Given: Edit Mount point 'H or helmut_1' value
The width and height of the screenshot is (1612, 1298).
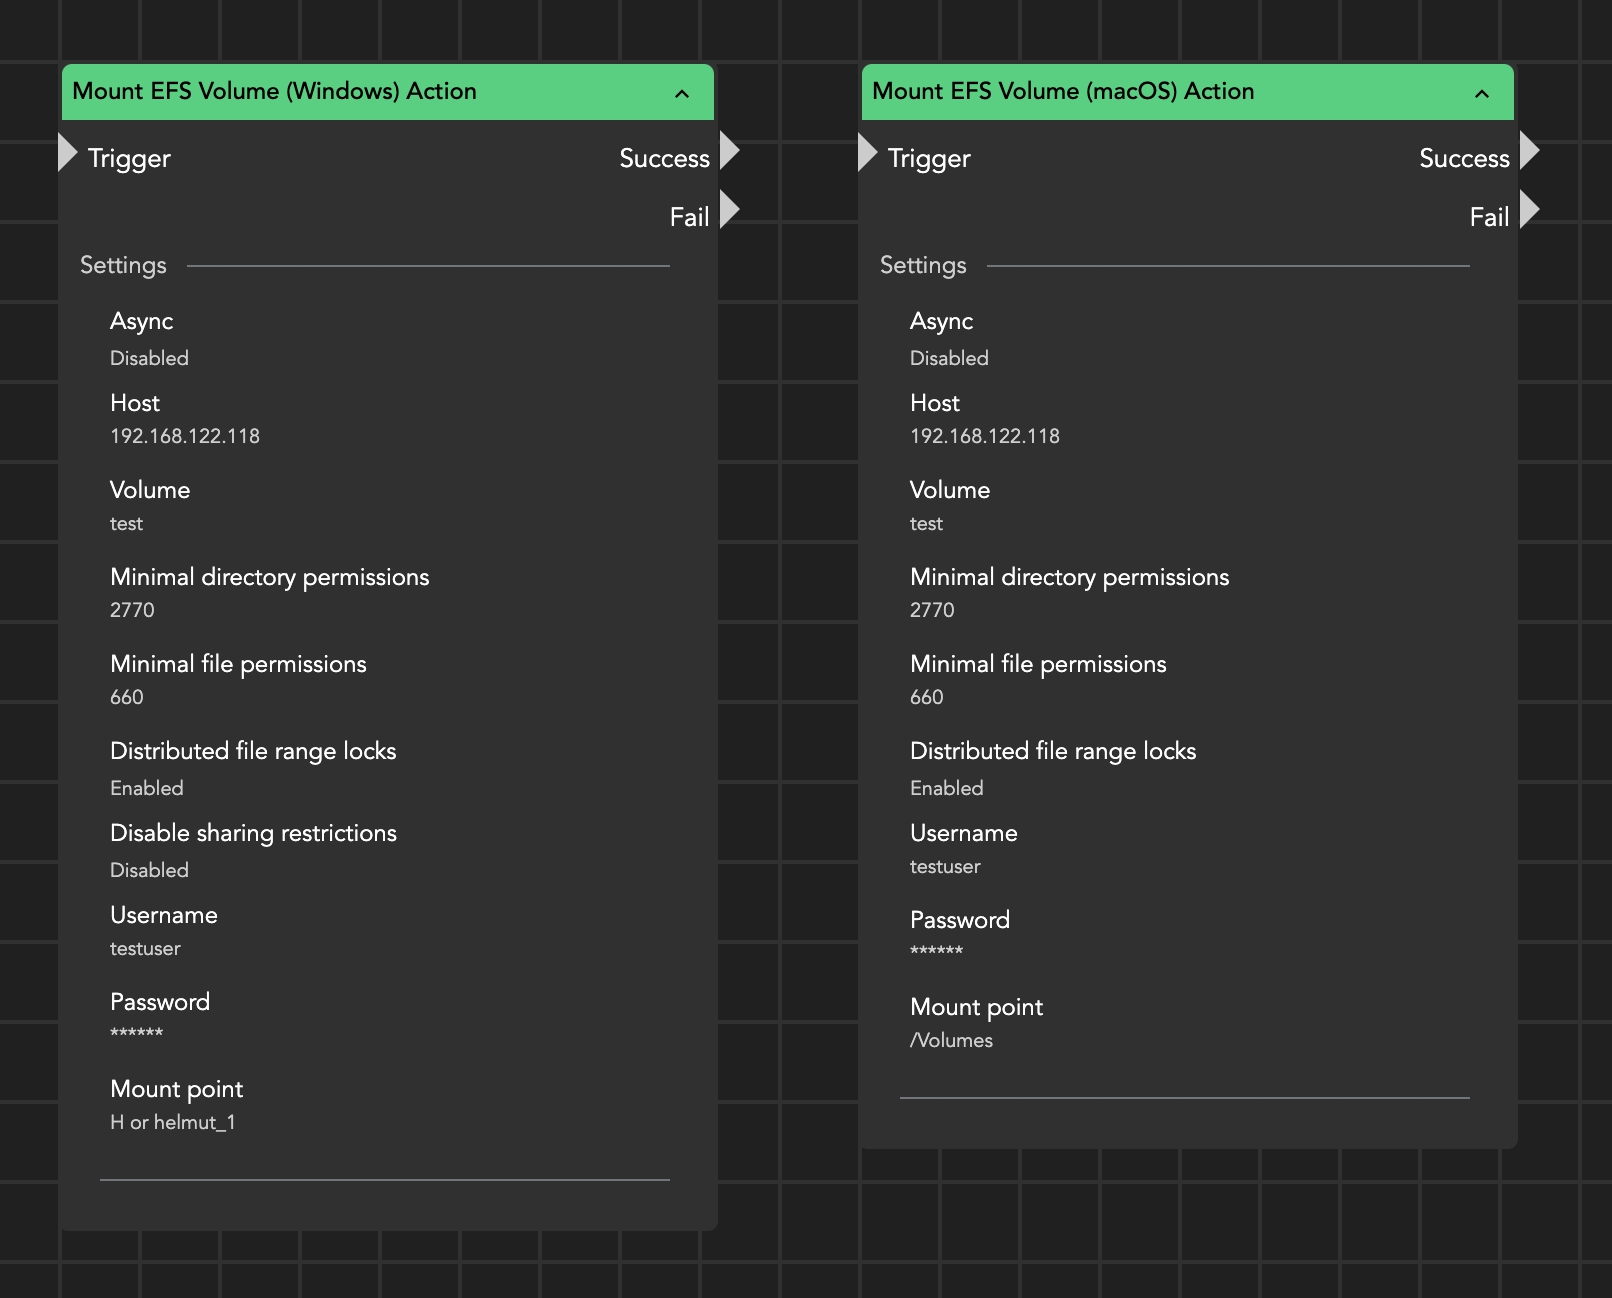Looking at the screenshot, I should (x=173, y=1122).
